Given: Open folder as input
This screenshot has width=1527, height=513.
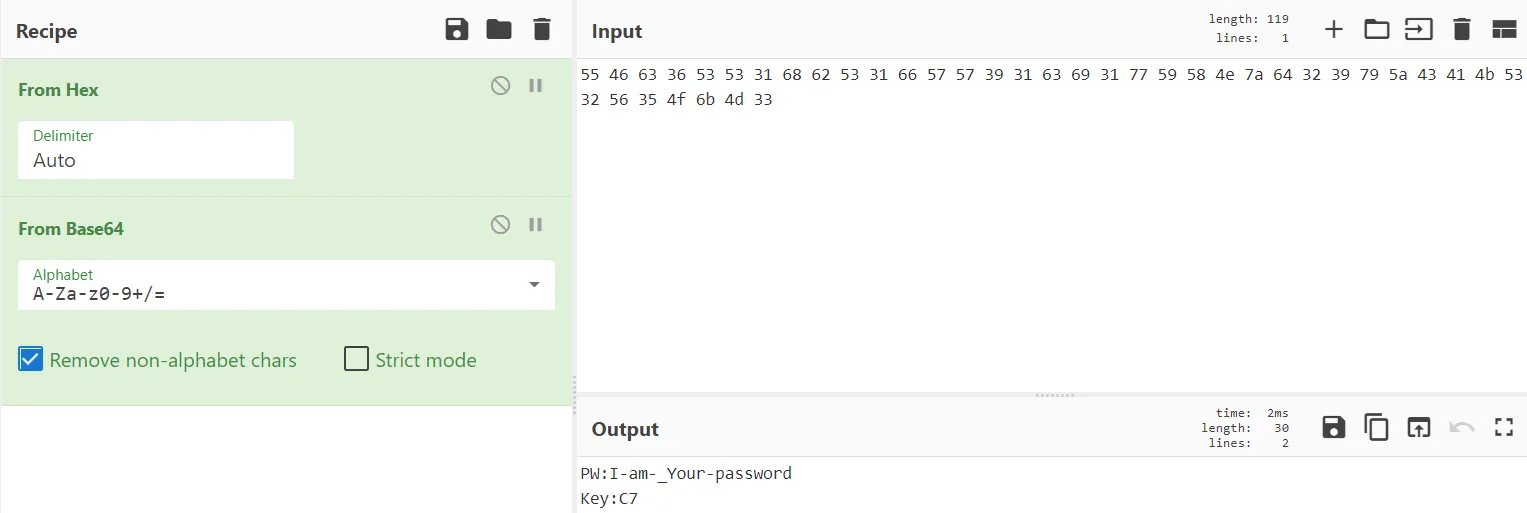Looking at the screenshot, I should click(1377, 30).
